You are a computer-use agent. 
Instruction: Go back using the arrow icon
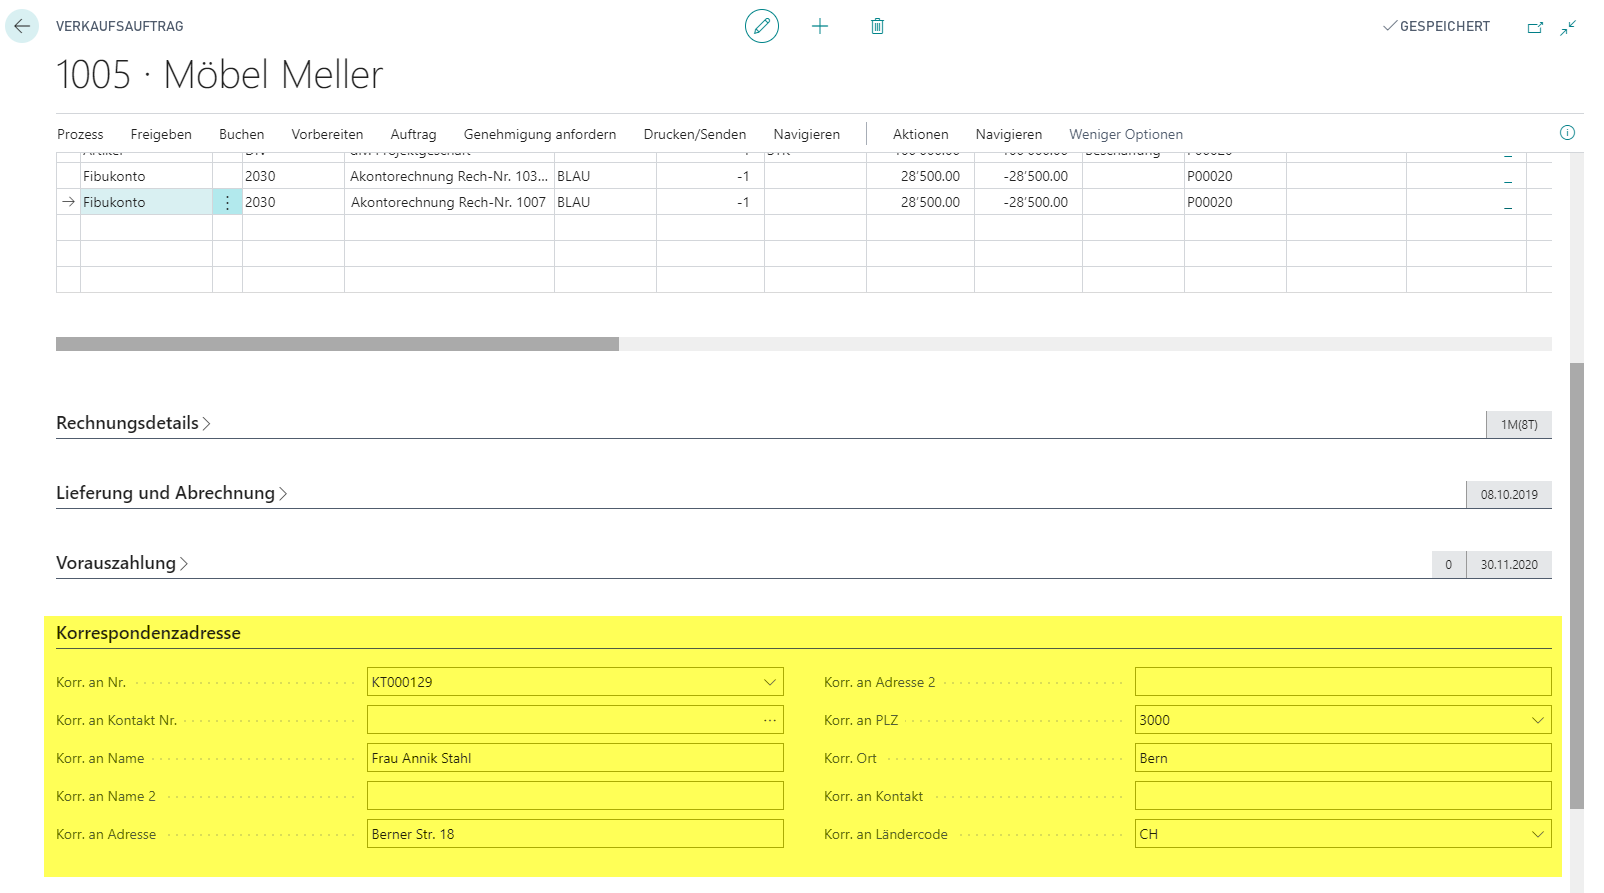click(22, 26)
